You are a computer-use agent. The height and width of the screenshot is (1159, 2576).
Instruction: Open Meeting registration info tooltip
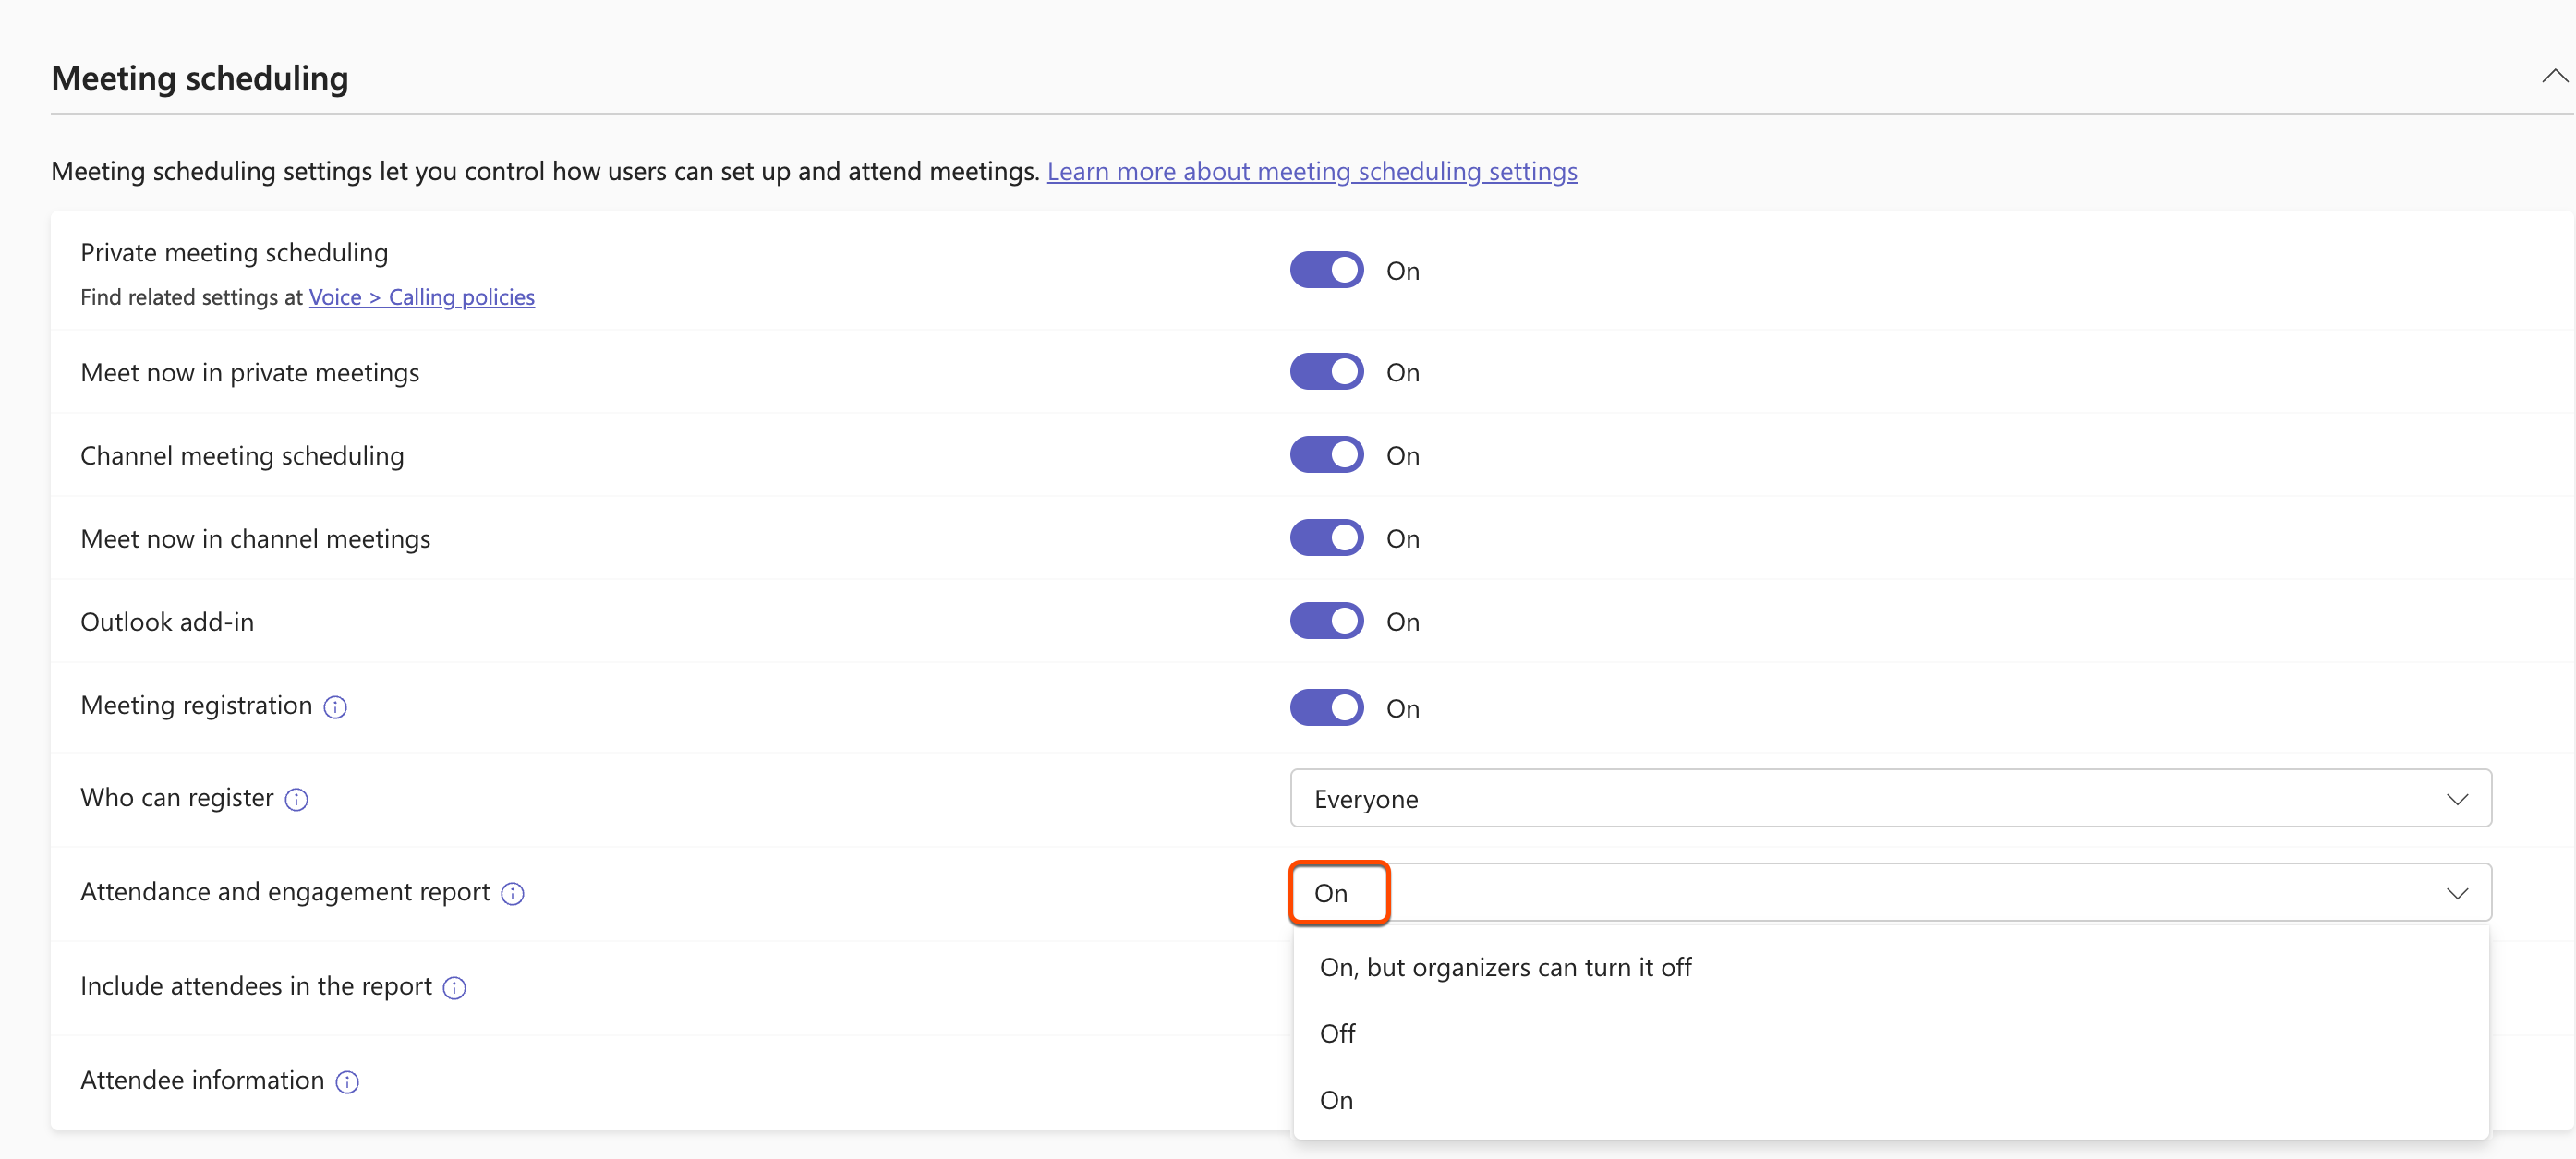click(x=335, y=707)
